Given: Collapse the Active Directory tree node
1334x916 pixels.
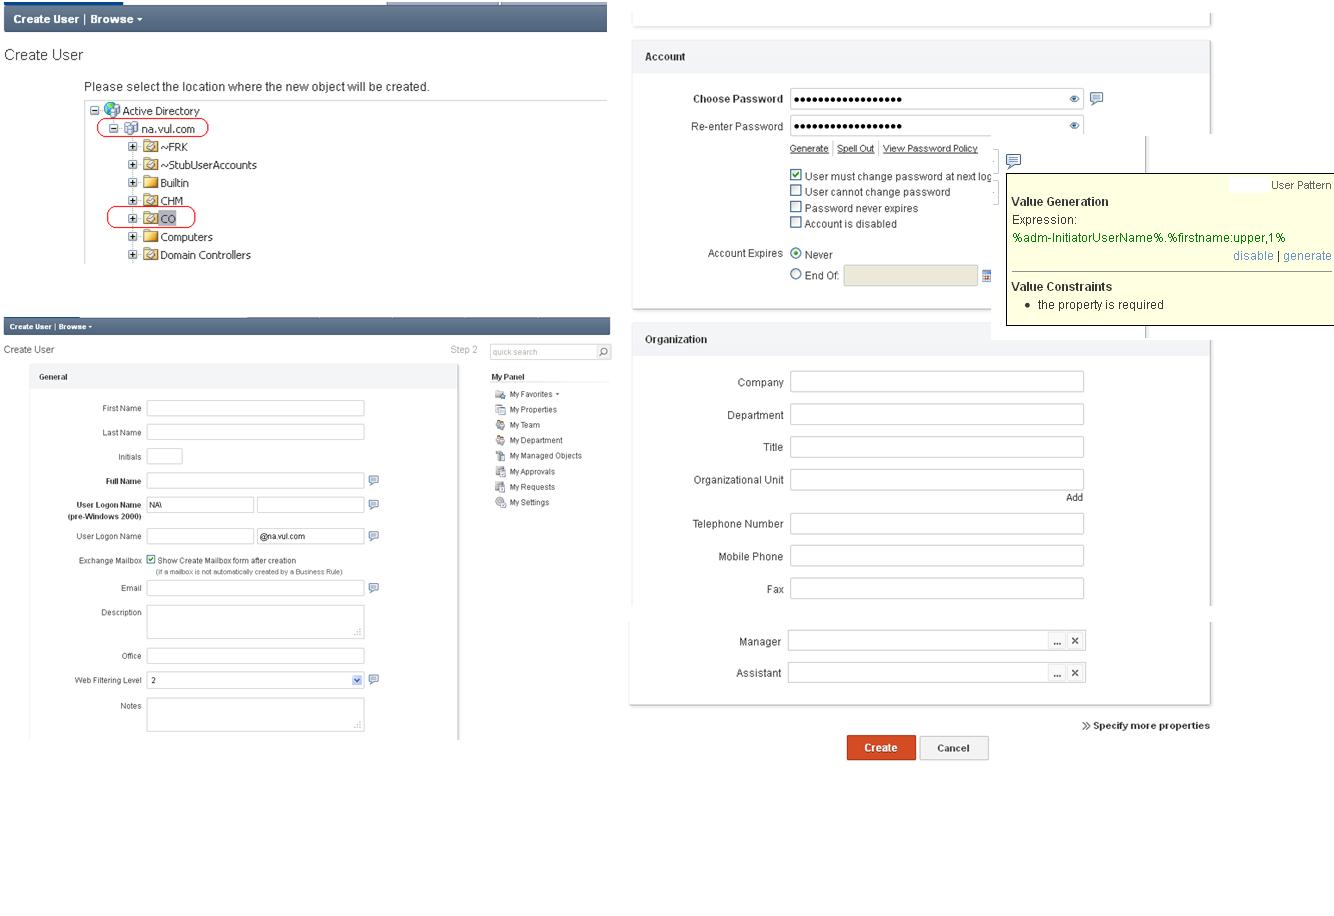Looking at the screenshot, I should click(x=95, y=111).
